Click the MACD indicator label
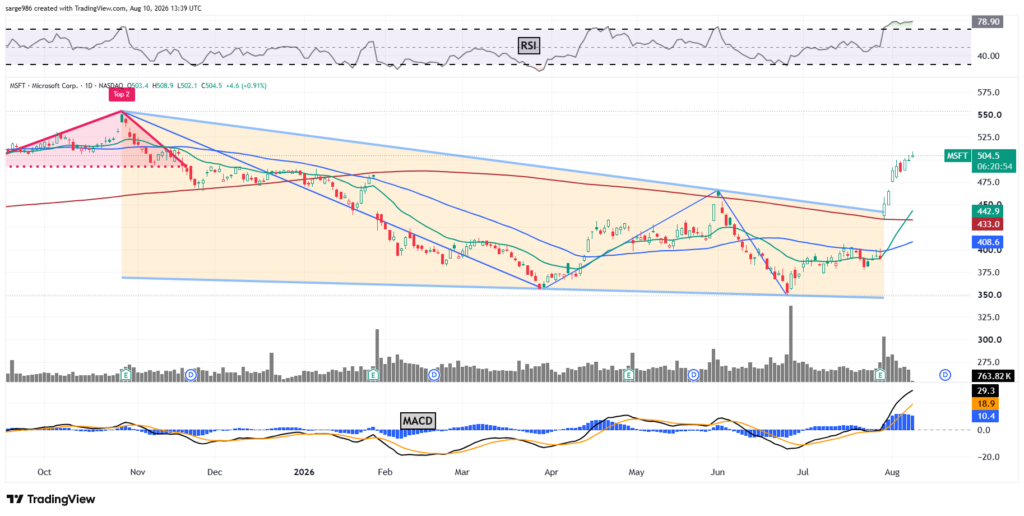 pyautogui.click(x=417, y=420)
